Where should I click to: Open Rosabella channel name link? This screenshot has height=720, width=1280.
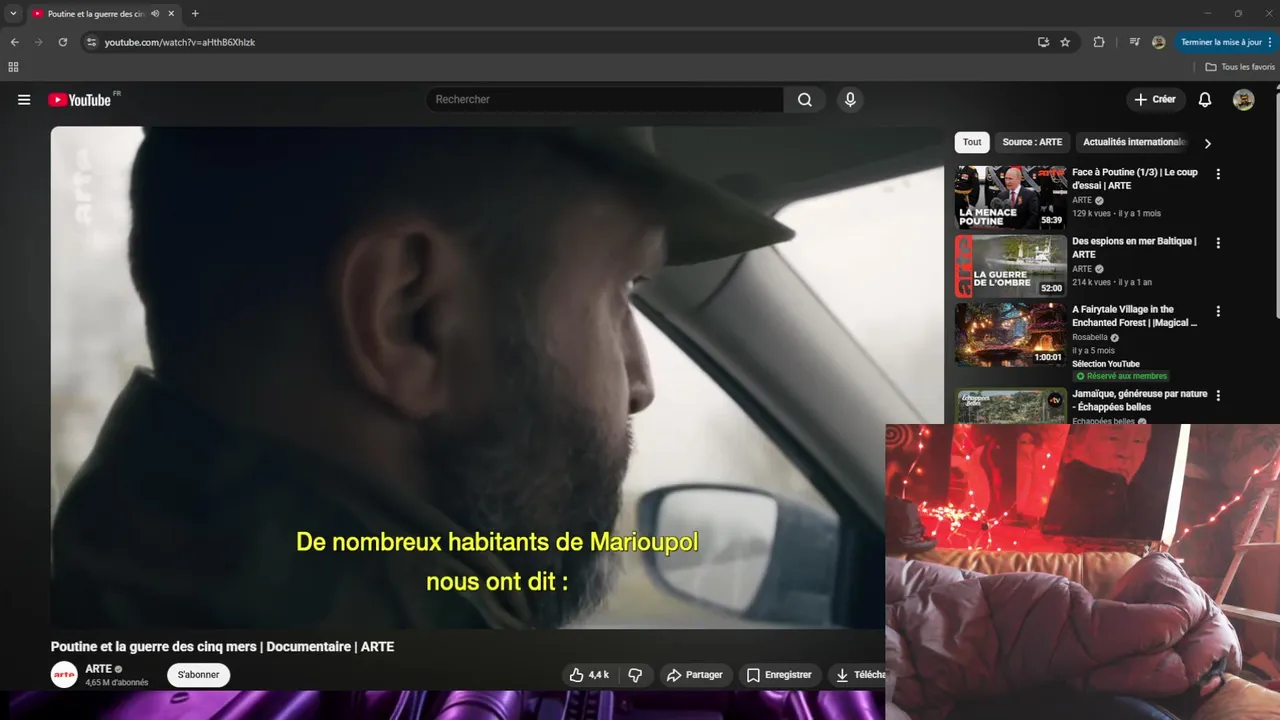pyautogui.click(x=1090, y=337)
